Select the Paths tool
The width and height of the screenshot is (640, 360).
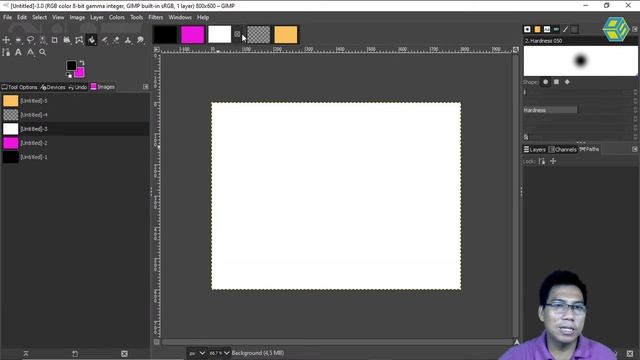tap(6, 52)
